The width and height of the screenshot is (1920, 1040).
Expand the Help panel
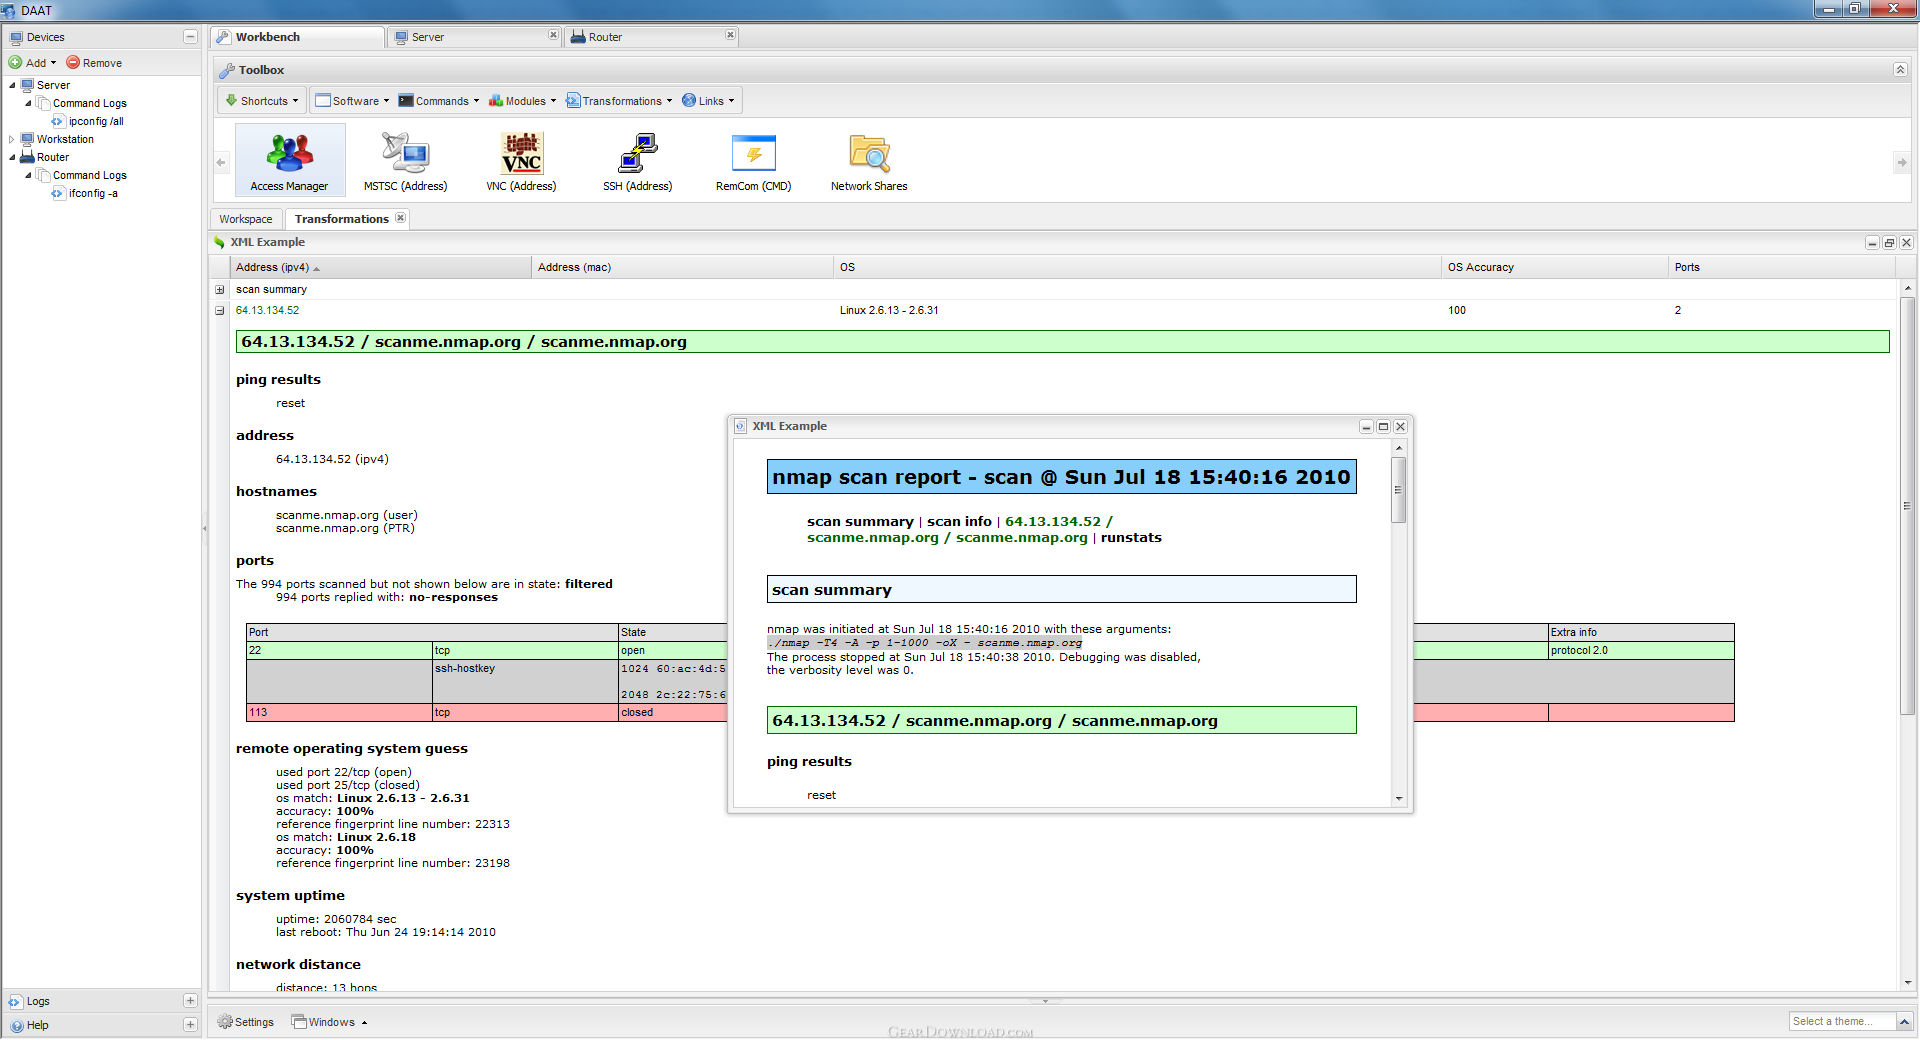pyautogui.click(x=190, y=1025)
